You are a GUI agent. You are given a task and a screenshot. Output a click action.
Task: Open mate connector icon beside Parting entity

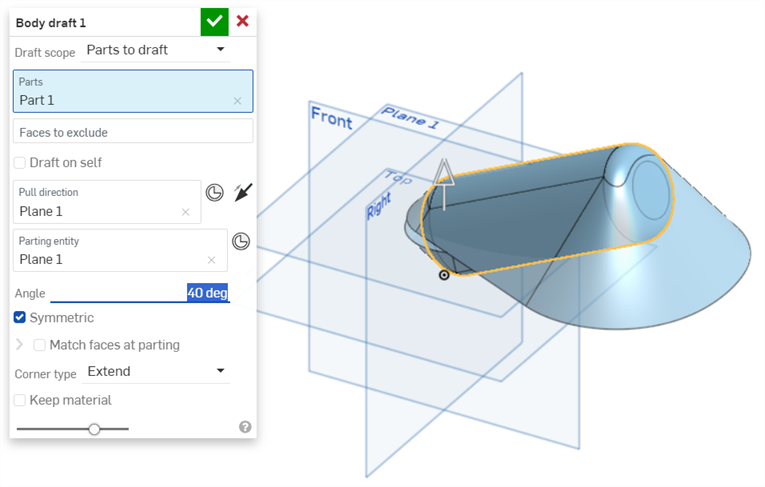click(x=241, y=242)
